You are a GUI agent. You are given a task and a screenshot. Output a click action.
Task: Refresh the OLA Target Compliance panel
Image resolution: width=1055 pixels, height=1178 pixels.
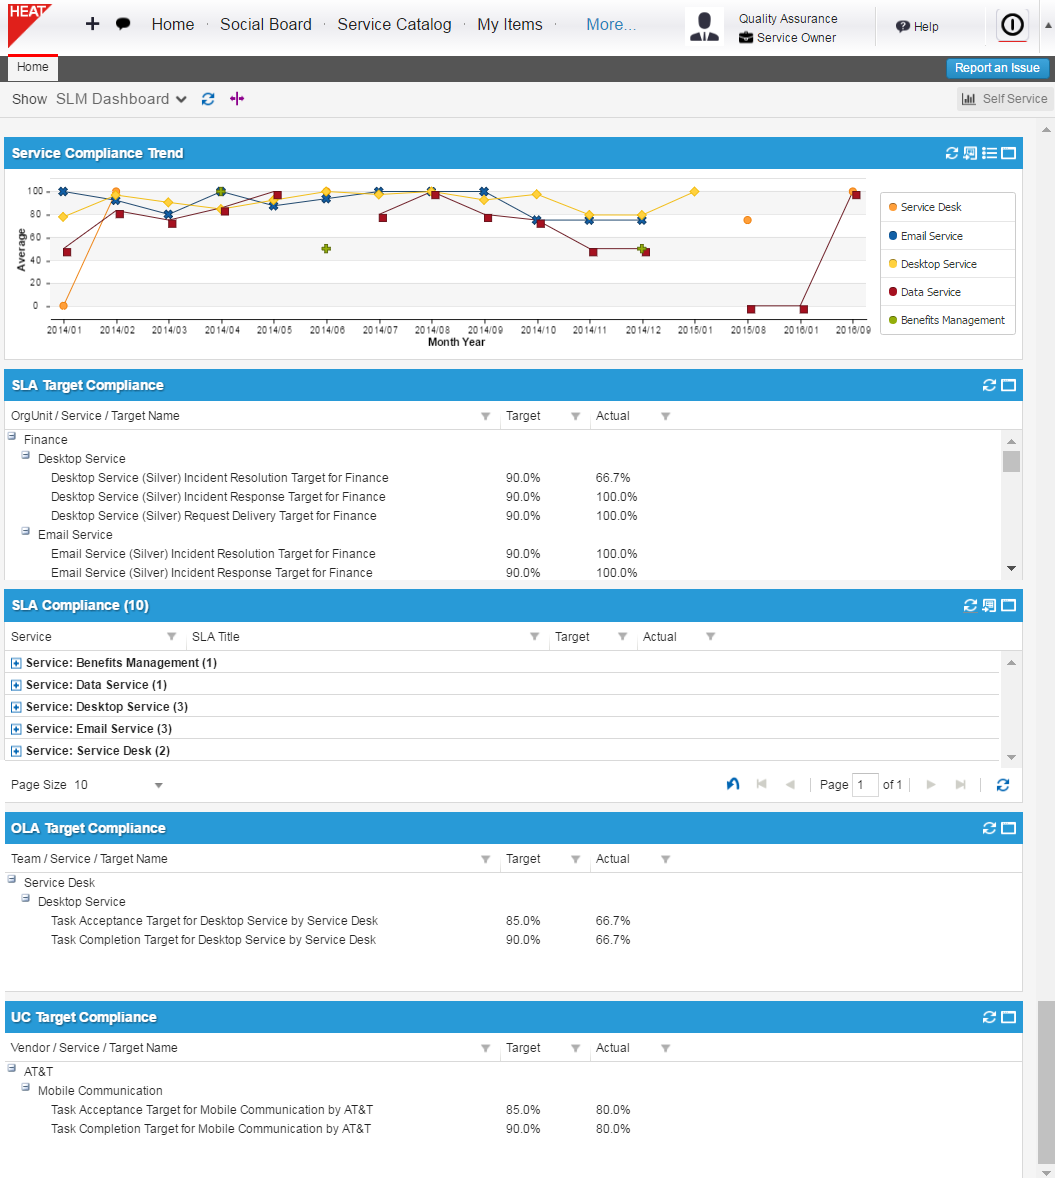point(989,828)
